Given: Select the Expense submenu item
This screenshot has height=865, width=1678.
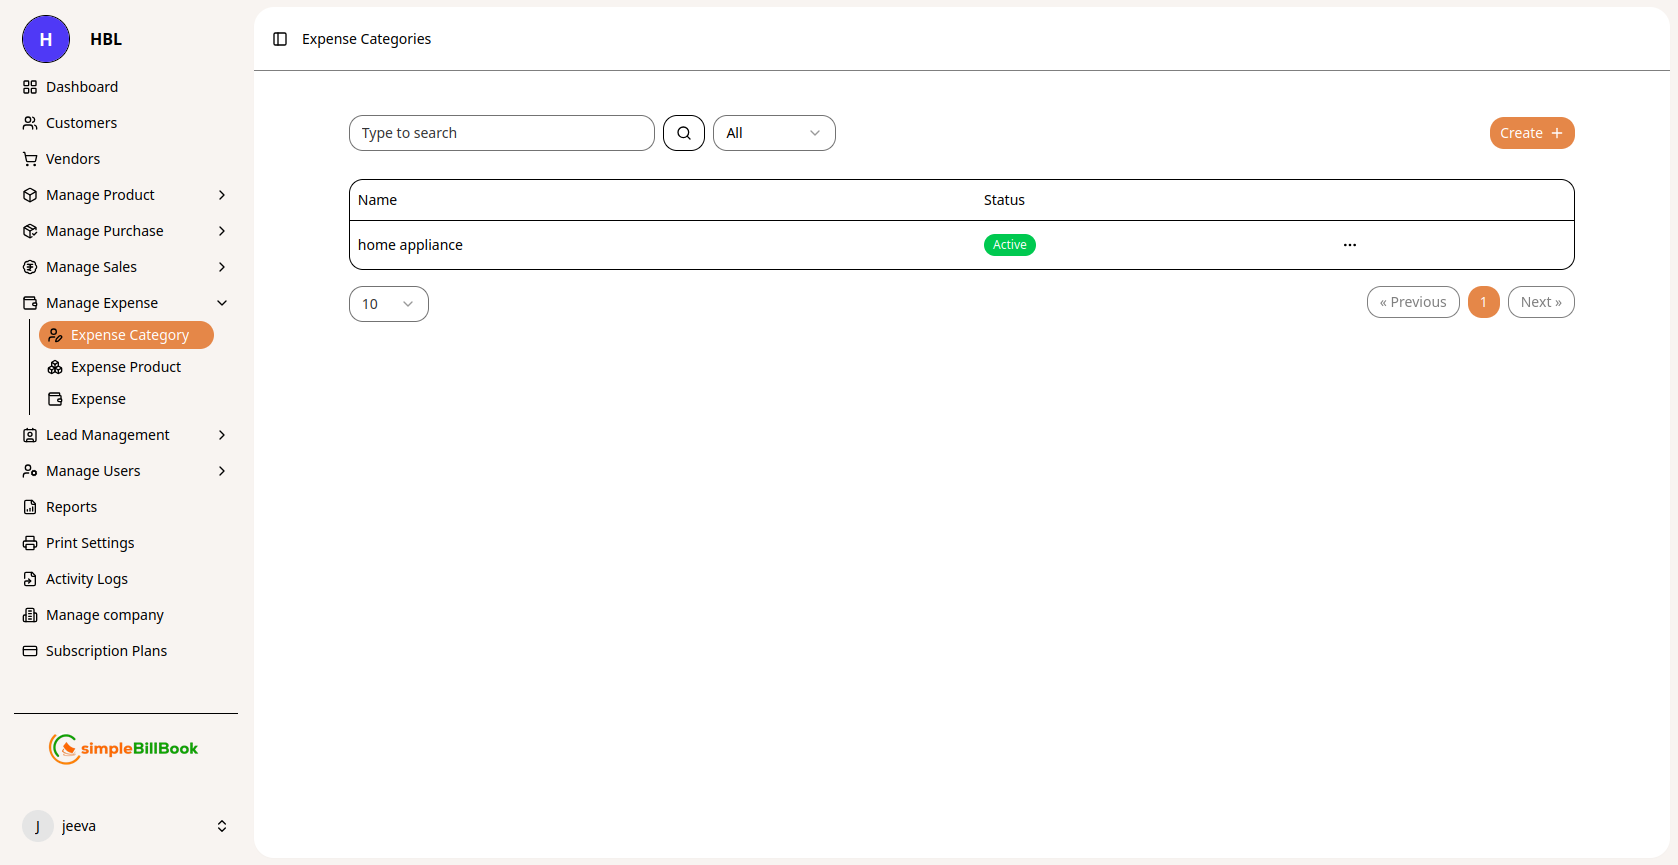Looking at the screenshot, I should (x=98, y=399).
